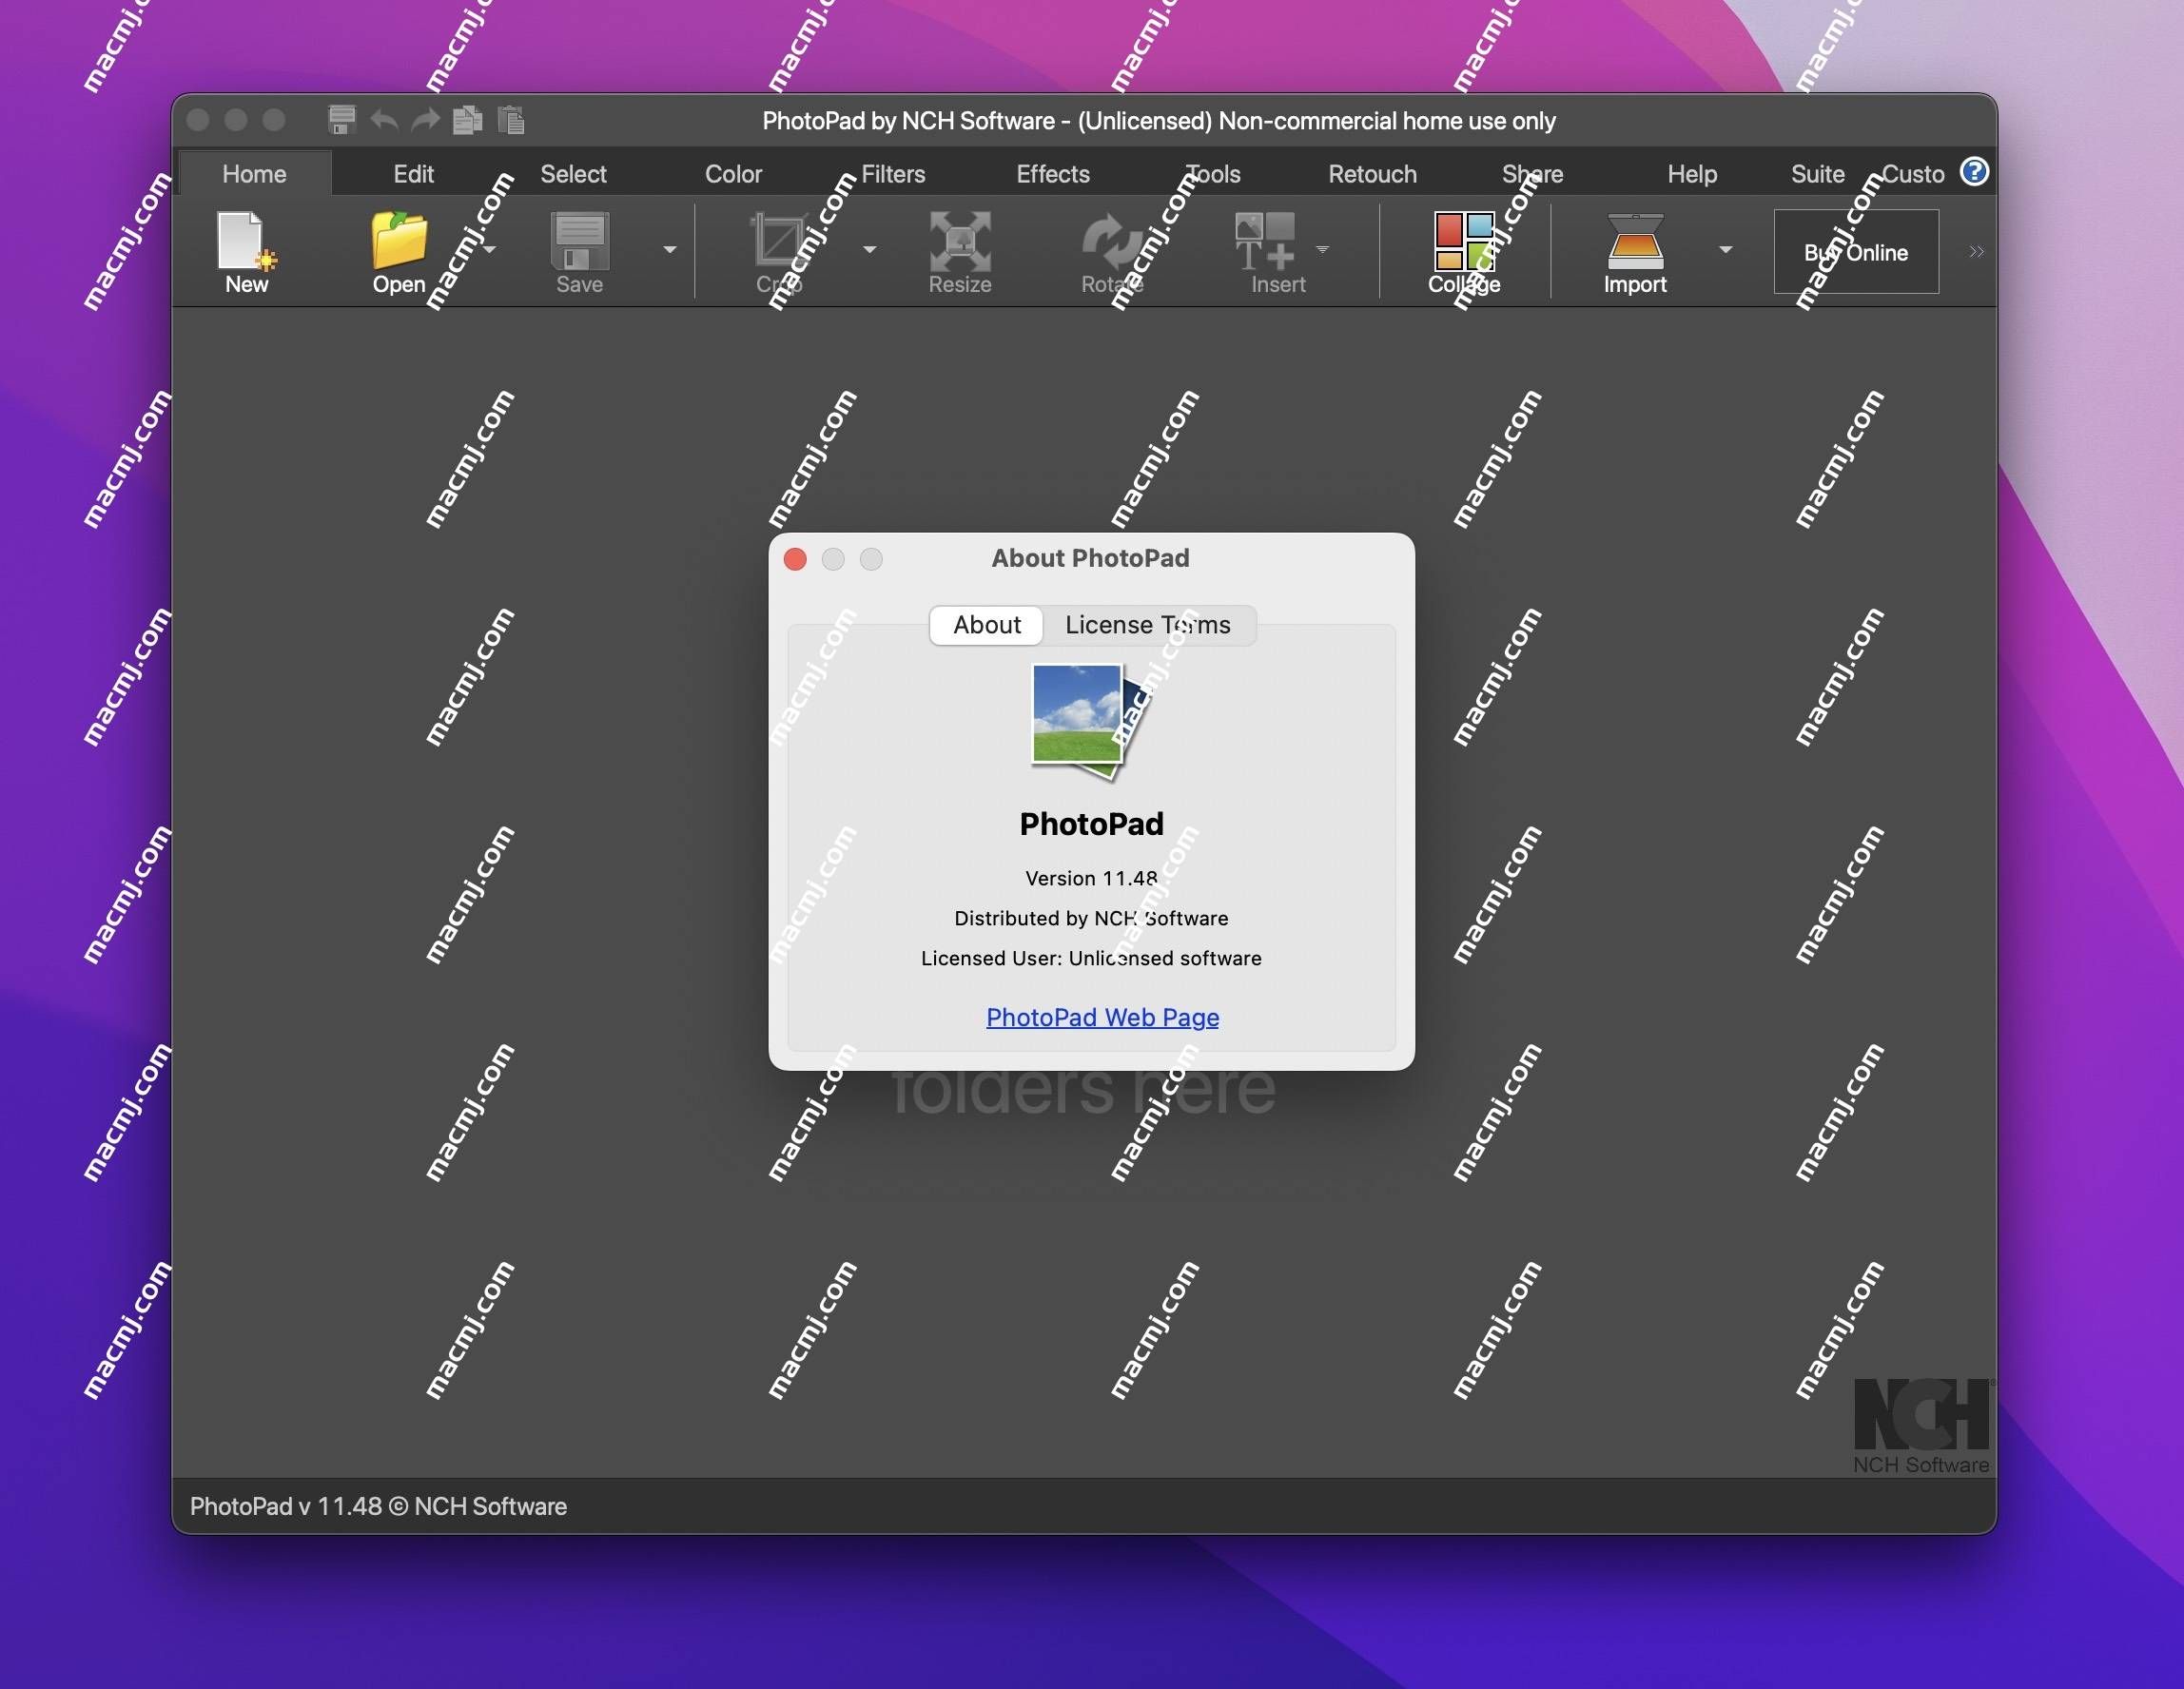Image resolution: width=2184 pixels, height=1689 pixels.
Task: Open the Color menu
Action: coord(732,172)
